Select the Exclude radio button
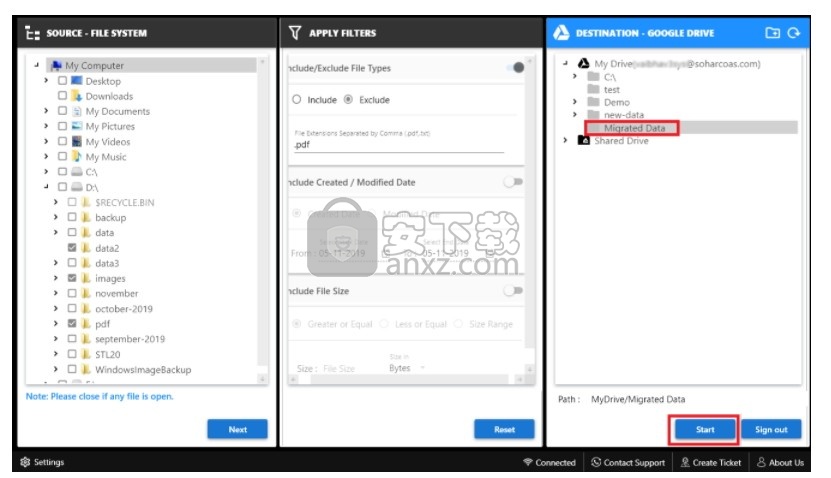 [x=348, y=100]
